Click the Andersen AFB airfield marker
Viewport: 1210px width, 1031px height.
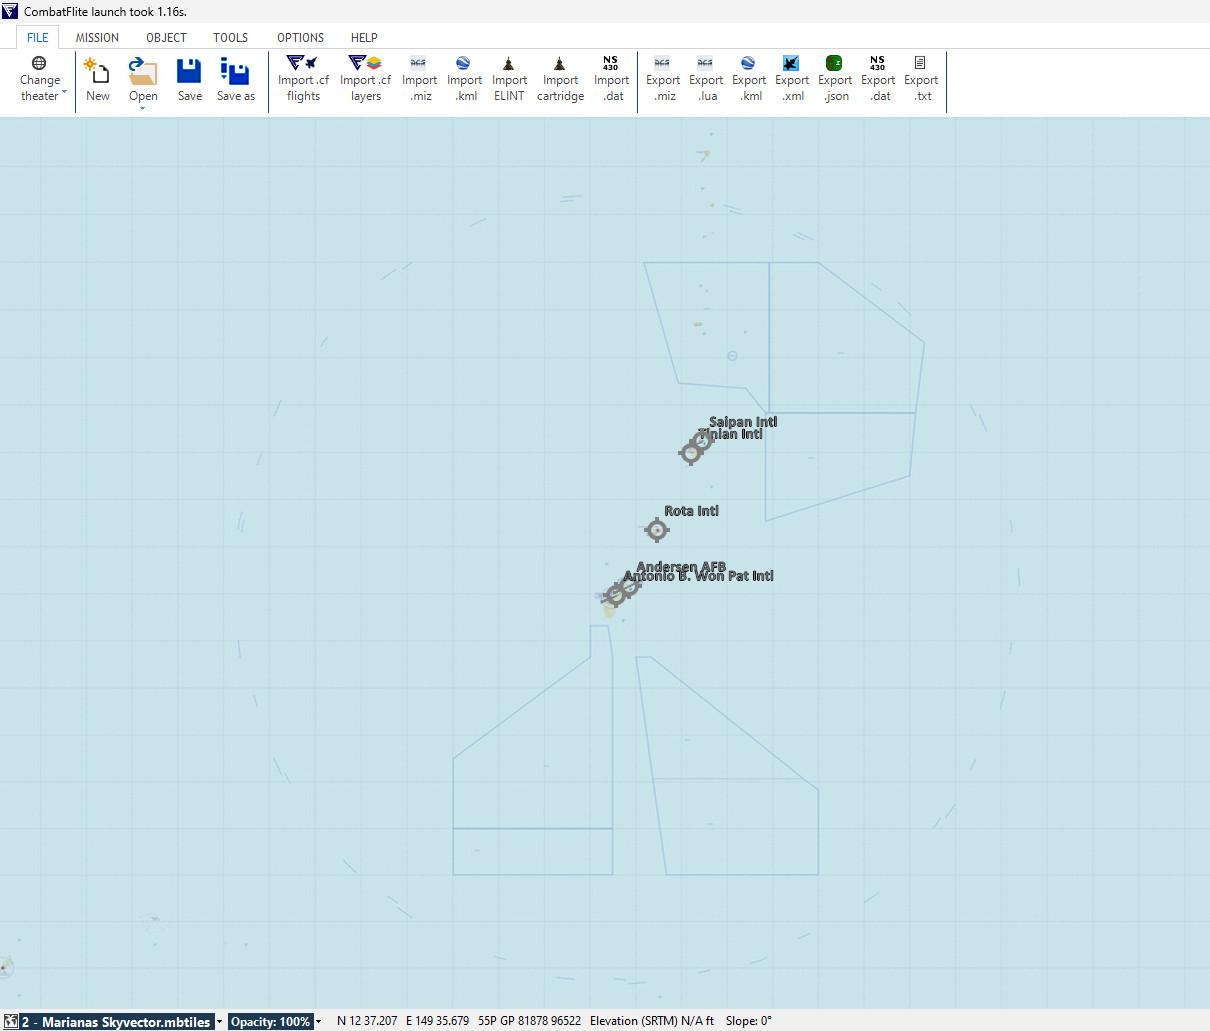coord(629,587)
